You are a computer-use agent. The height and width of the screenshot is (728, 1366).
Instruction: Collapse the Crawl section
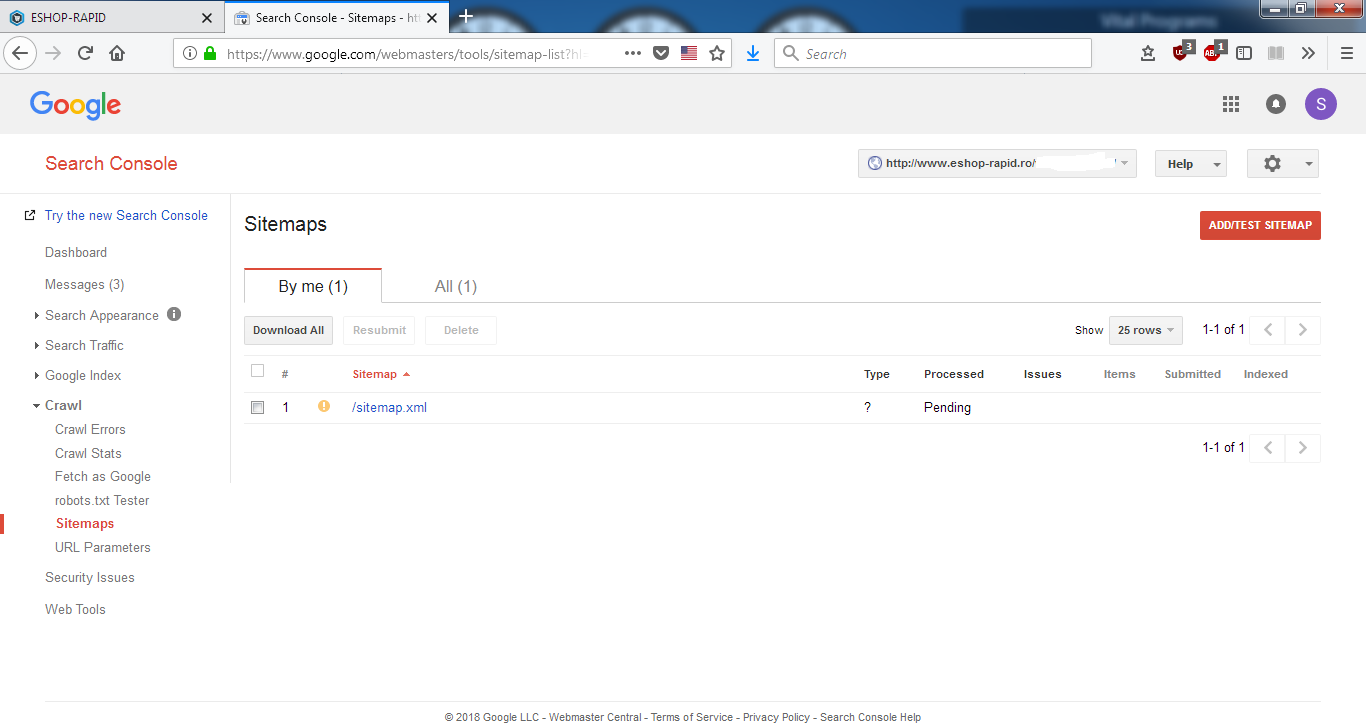pyautogui.click(x=37, y=405)
